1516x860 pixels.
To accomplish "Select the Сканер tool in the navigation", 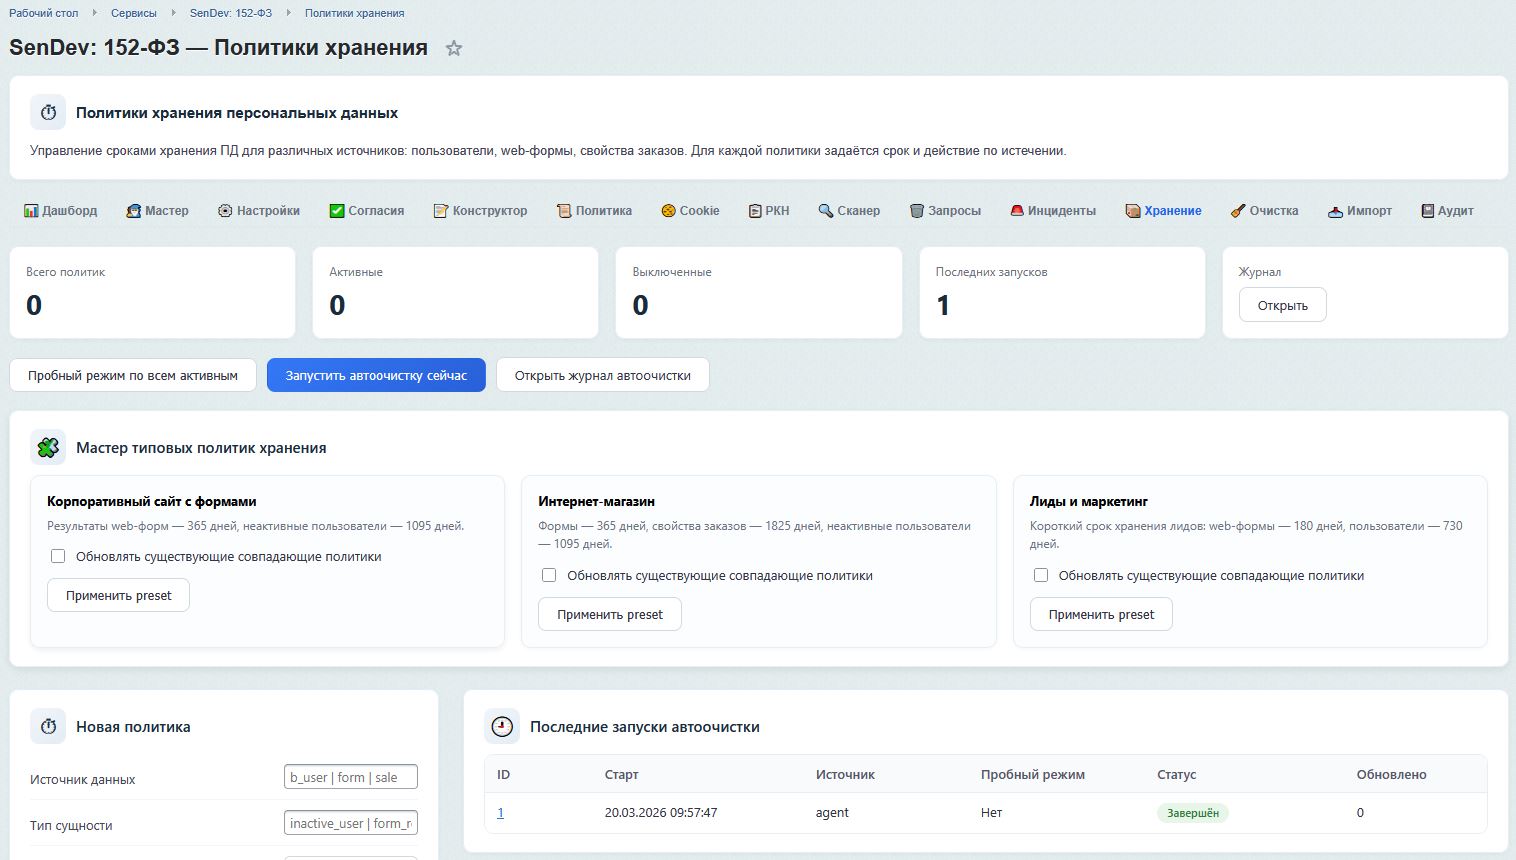I will pos(825,210).
